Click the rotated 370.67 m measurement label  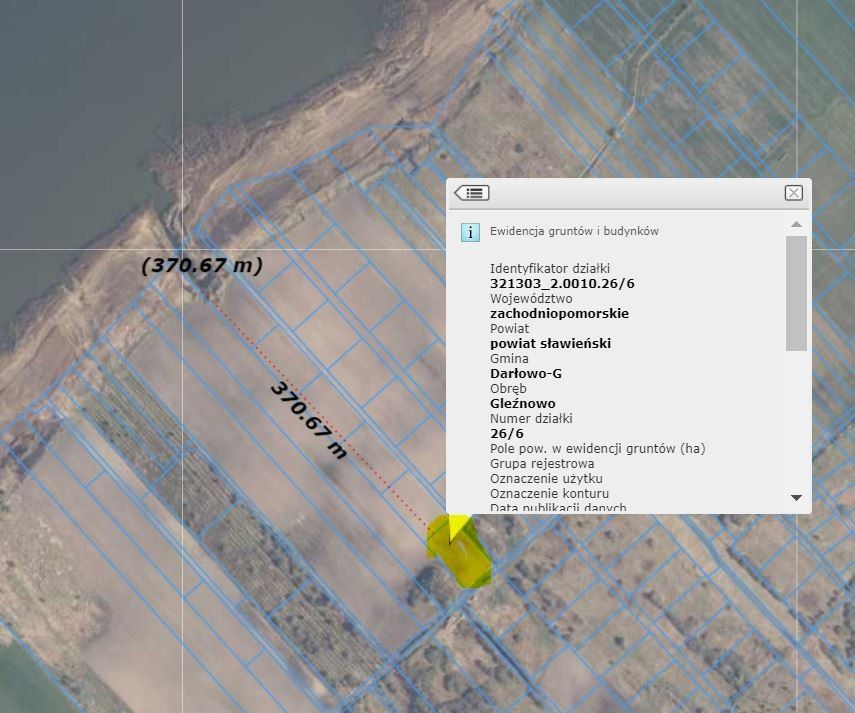309,420
